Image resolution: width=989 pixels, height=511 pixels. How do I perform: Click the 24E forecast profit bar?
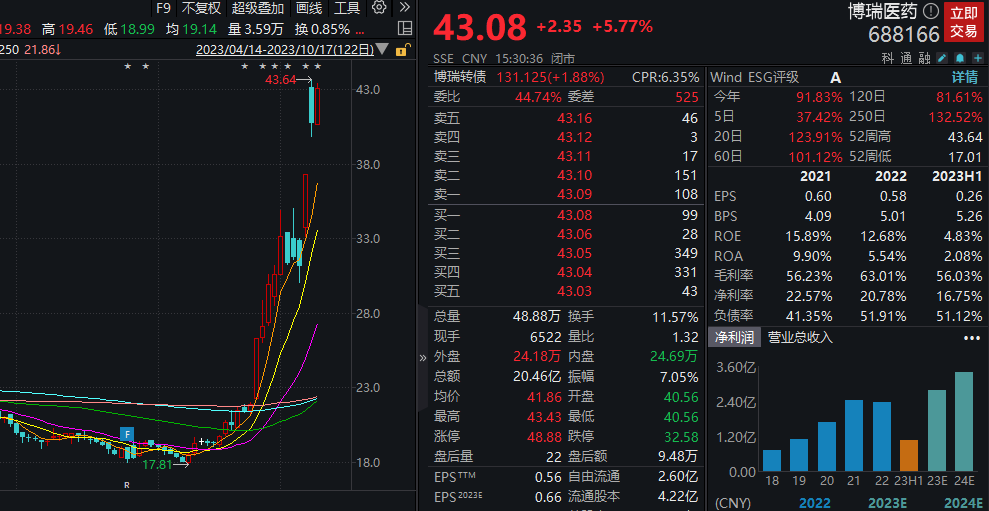tap(964, 421)
